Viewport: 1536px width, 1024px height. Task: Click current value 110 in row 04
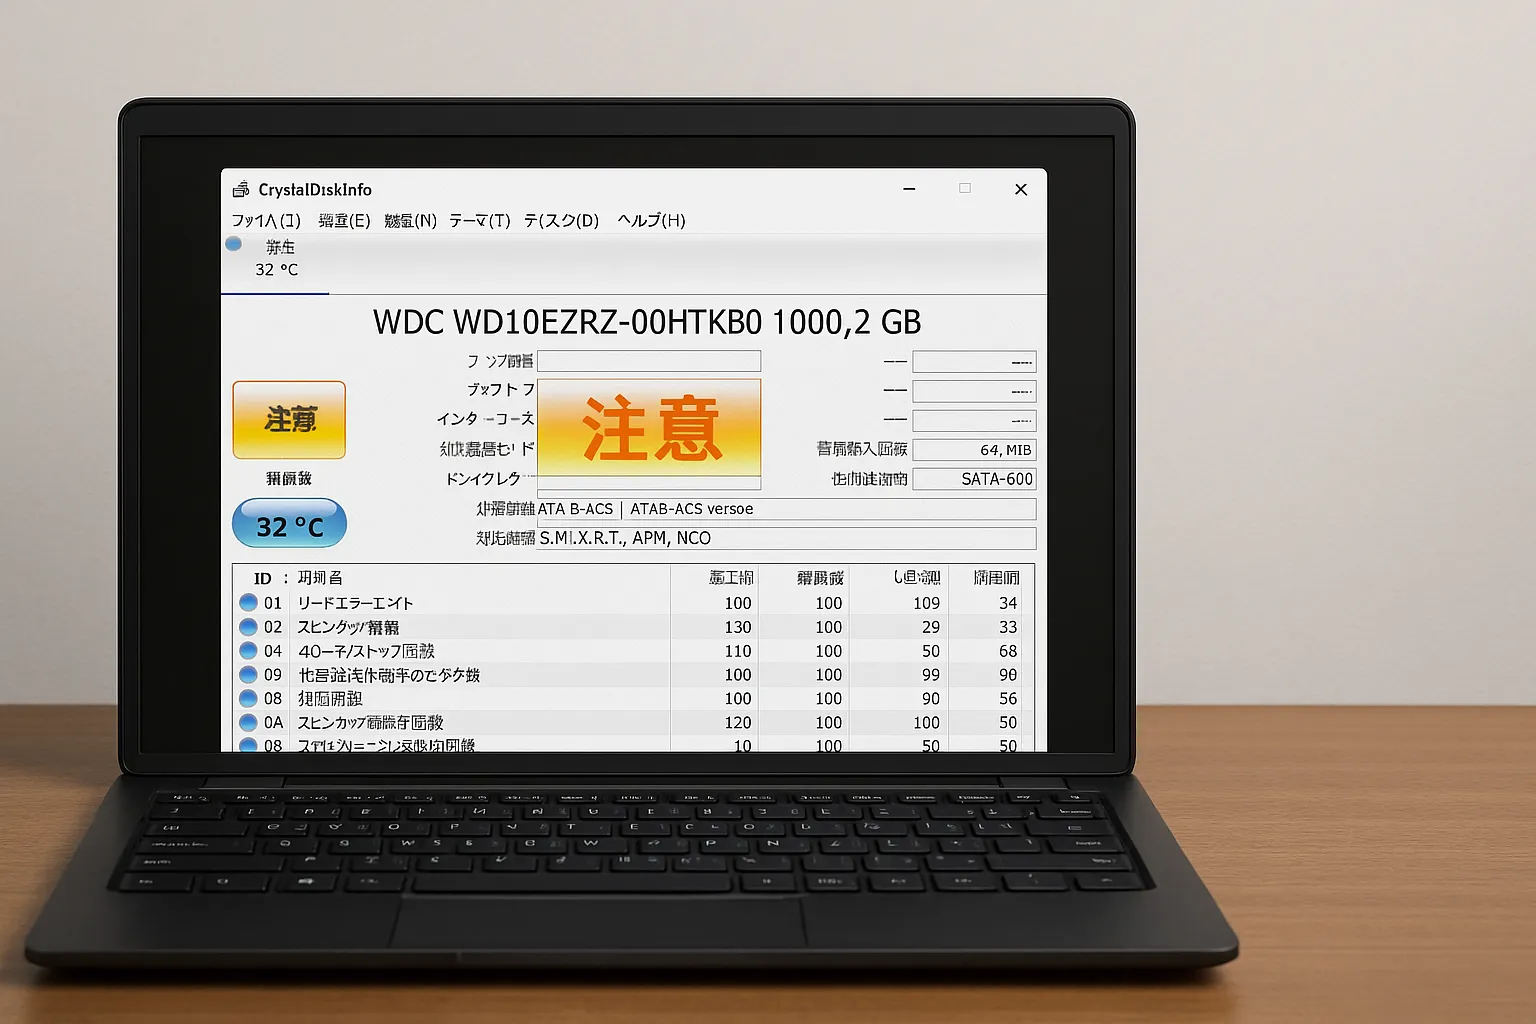tap(738, 651)
